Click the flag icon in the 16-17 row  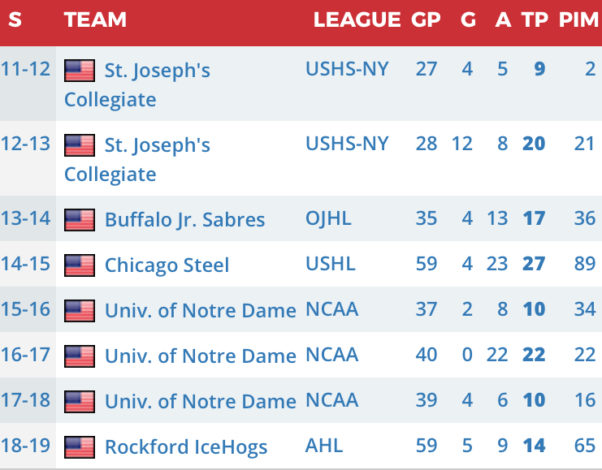[x=79, y=356]
